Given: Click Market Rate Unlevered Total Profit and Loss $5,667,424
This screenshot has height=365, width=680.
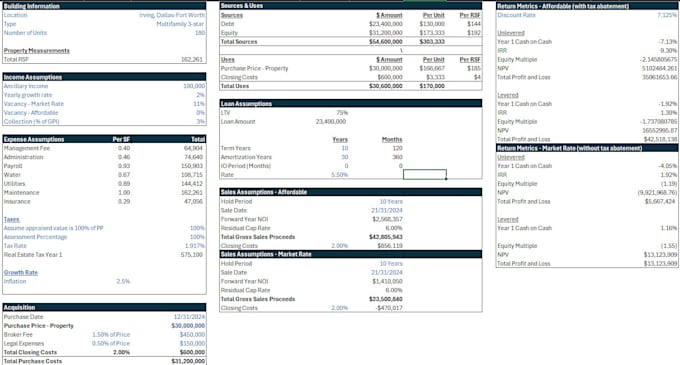Looking at the screenshot, I should tap(661, 202).
